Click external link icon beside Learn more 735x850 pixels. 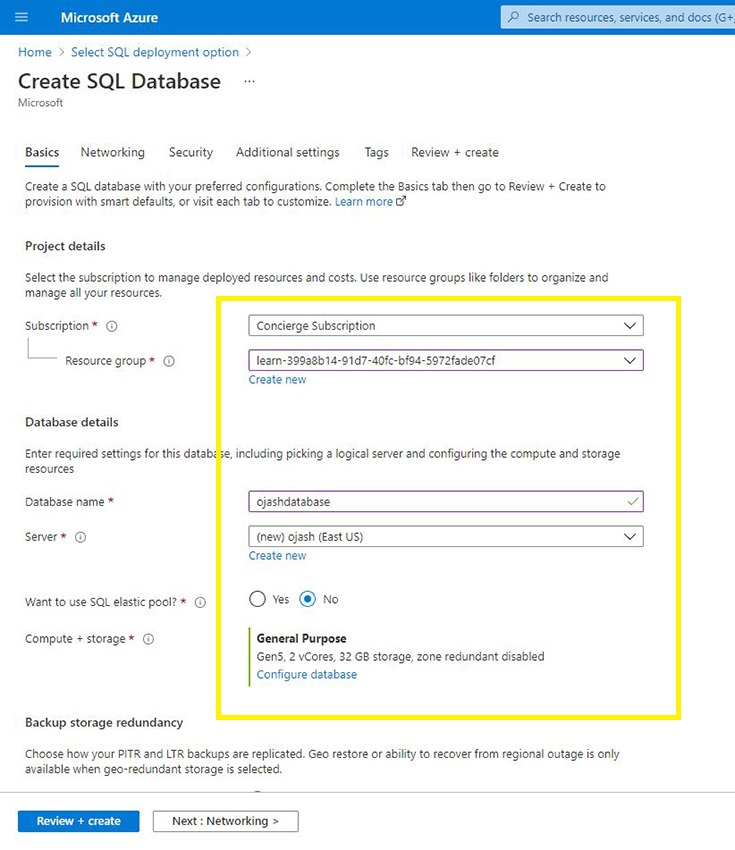(x=401, y=202)
